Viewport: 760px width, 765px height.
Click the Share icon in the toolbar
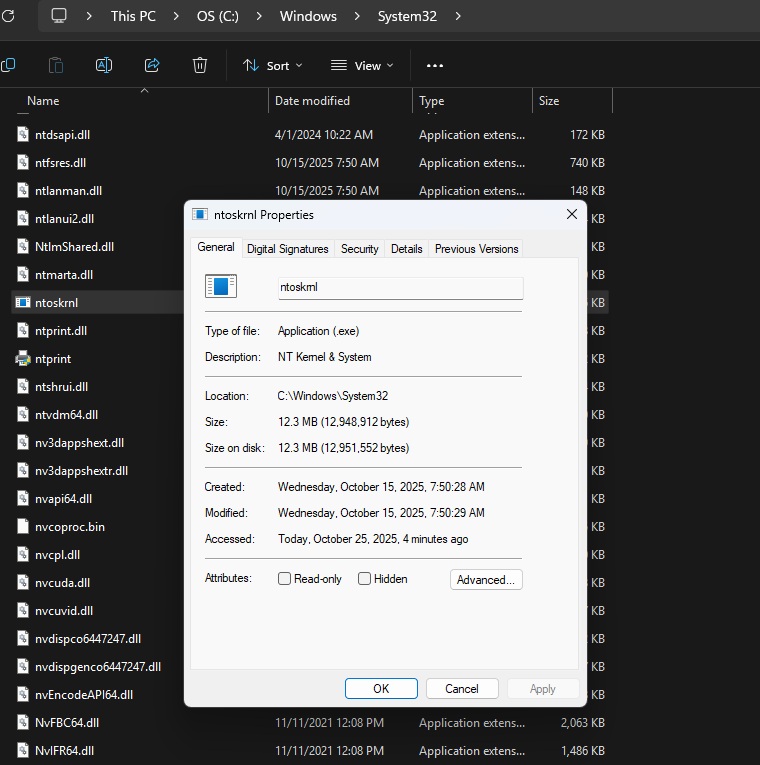pos(152,65)
